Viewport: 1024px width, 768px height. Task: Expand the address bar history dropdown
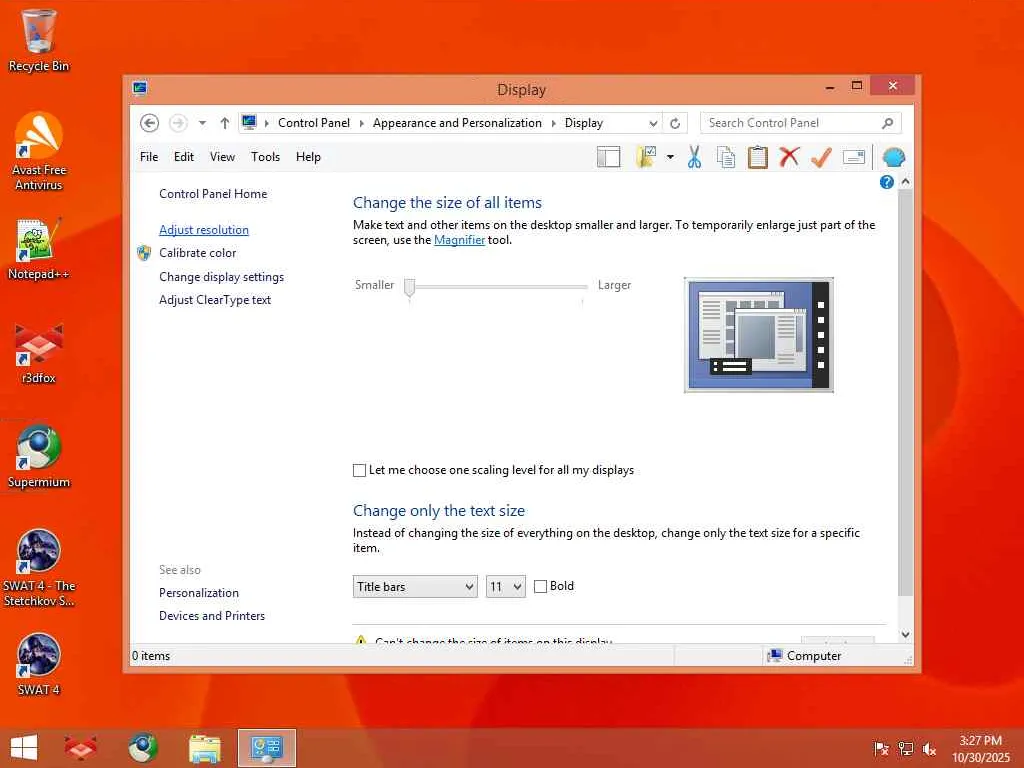click(653, 123)
